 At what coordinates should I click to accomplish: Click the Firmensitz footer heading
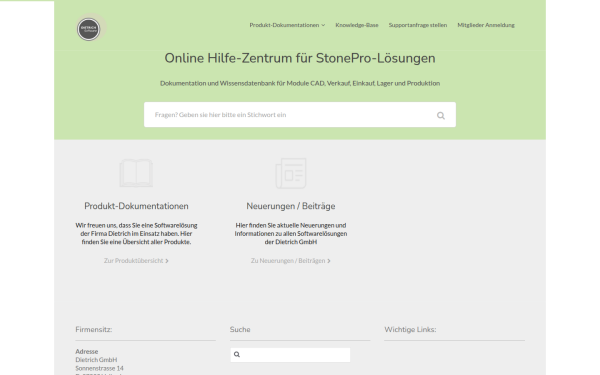pos(94,329)
